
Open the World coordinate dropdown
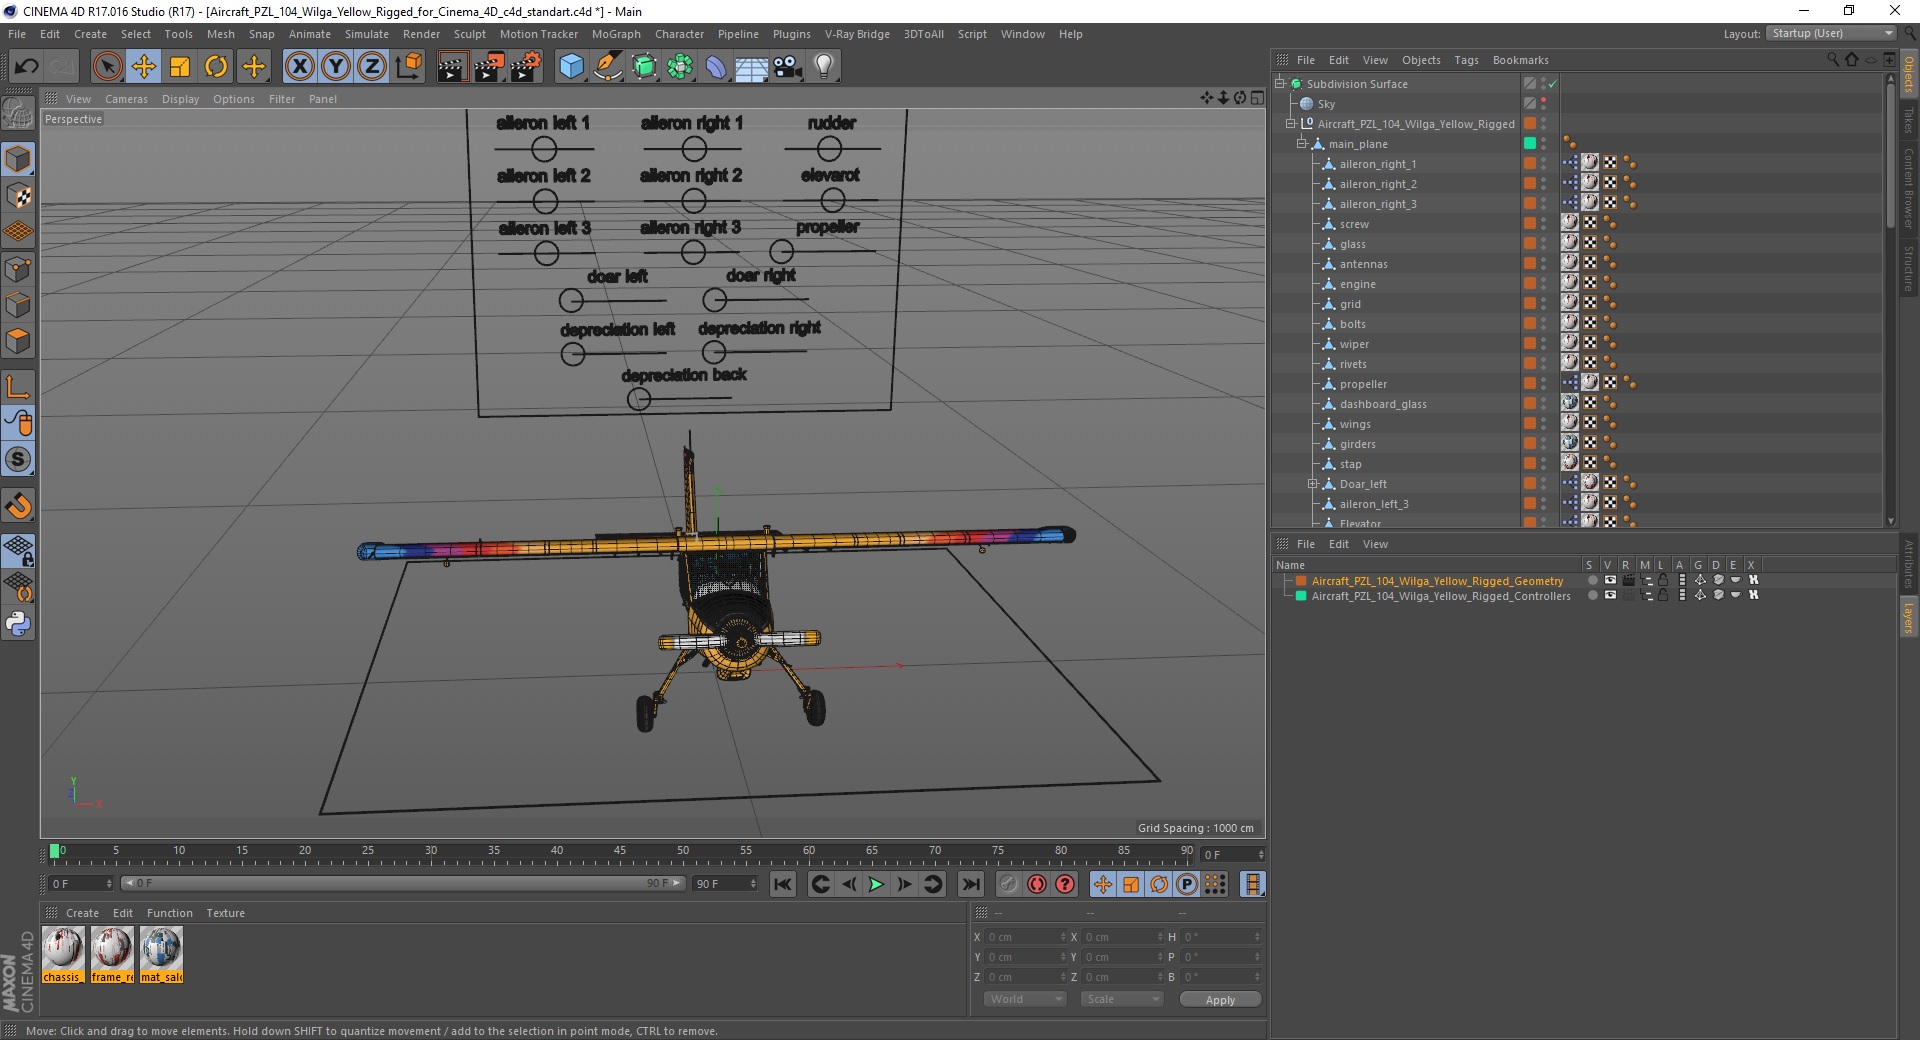tap(1025, 999)
